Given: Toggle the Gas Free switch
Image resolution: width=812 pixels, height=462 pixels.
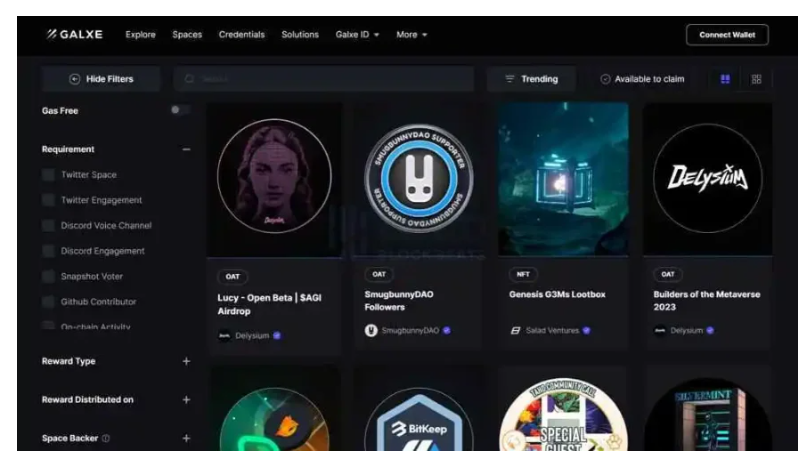Looking at the screenshot, I should coord(180,110).
